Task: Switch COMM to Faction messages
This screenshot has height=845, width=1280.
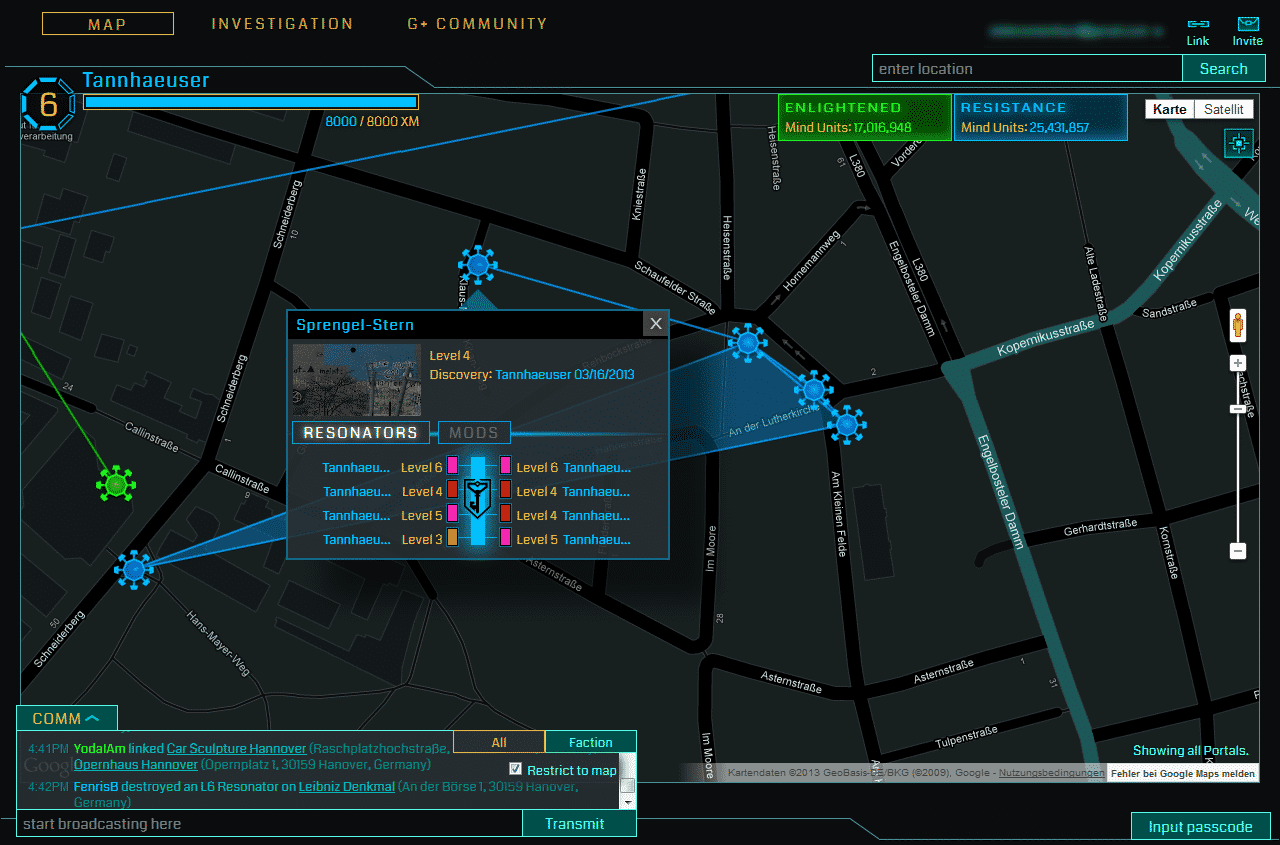Action: pos(591,742)
